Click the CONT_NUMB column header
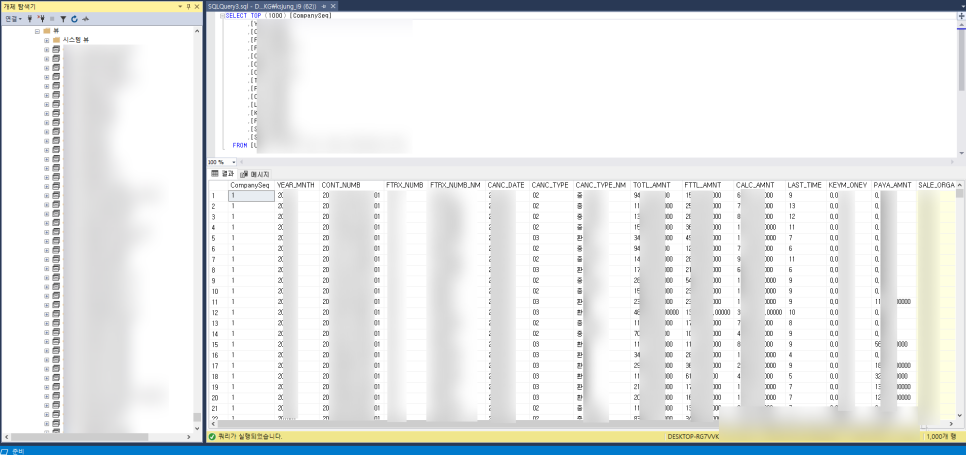Screen dimensions: 966x455 point(351,185)
